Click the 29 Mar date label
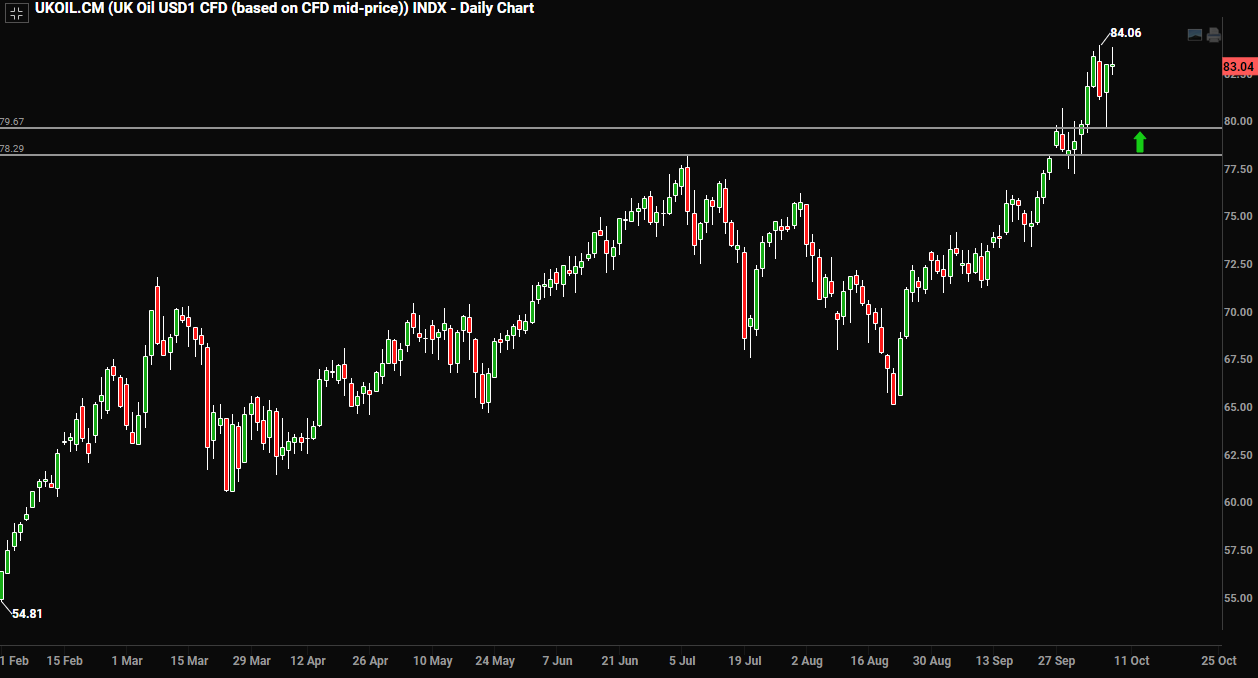 [252, 661]
